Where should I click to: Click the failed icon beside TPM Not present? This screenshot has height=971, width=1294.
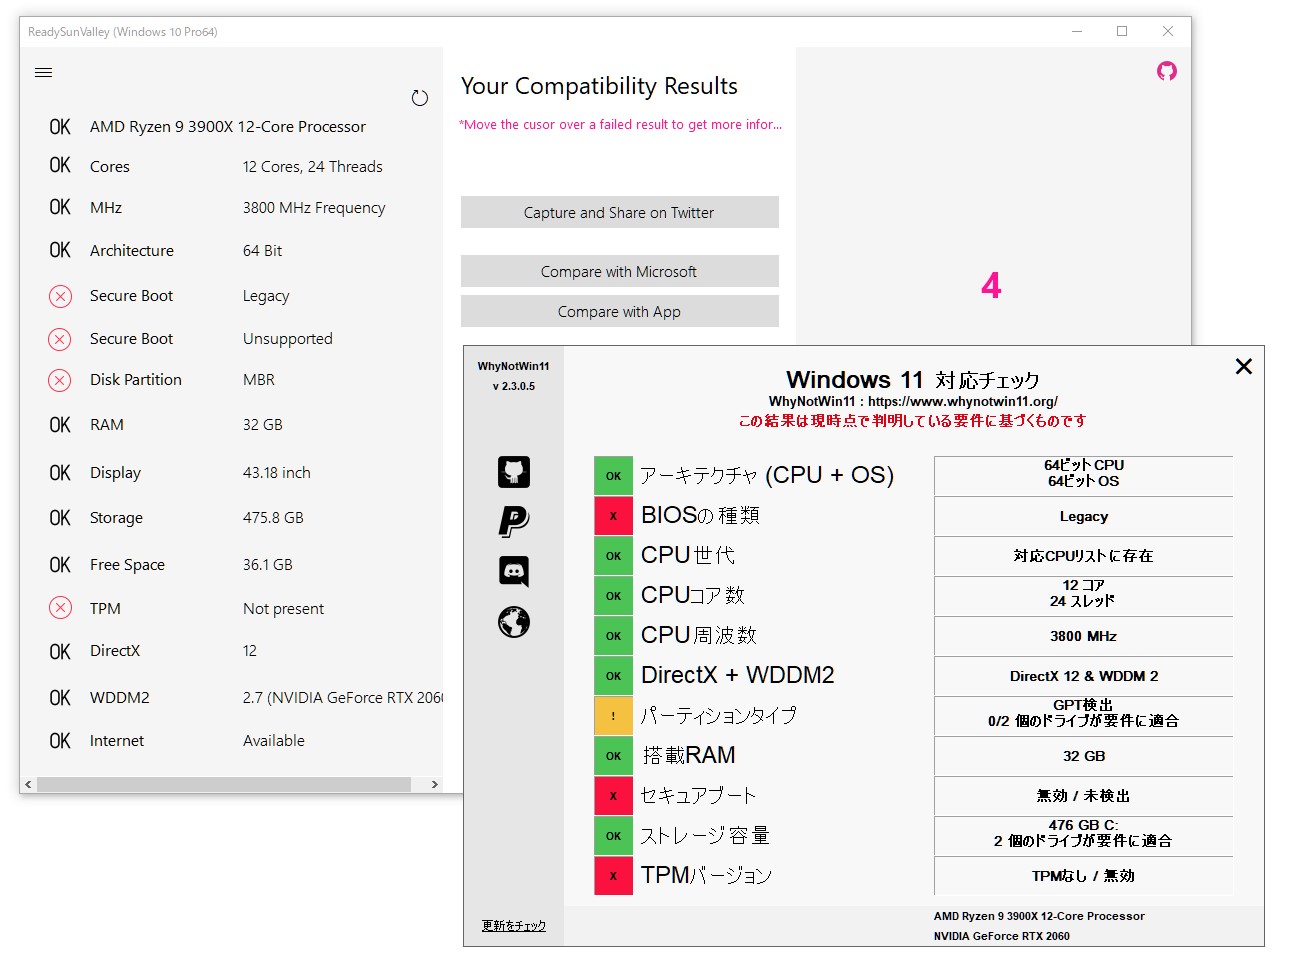click(x=60, y=608)
